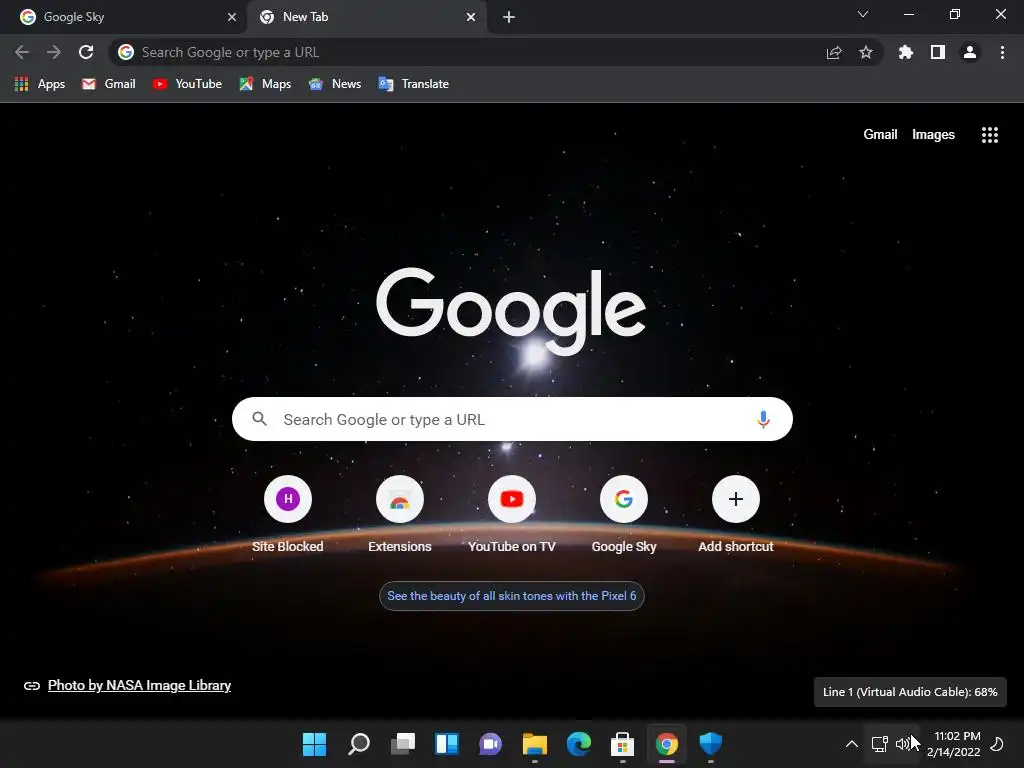Share this page using the share icon
This screenshot has height=768, width=1024.
coord(834,52)
